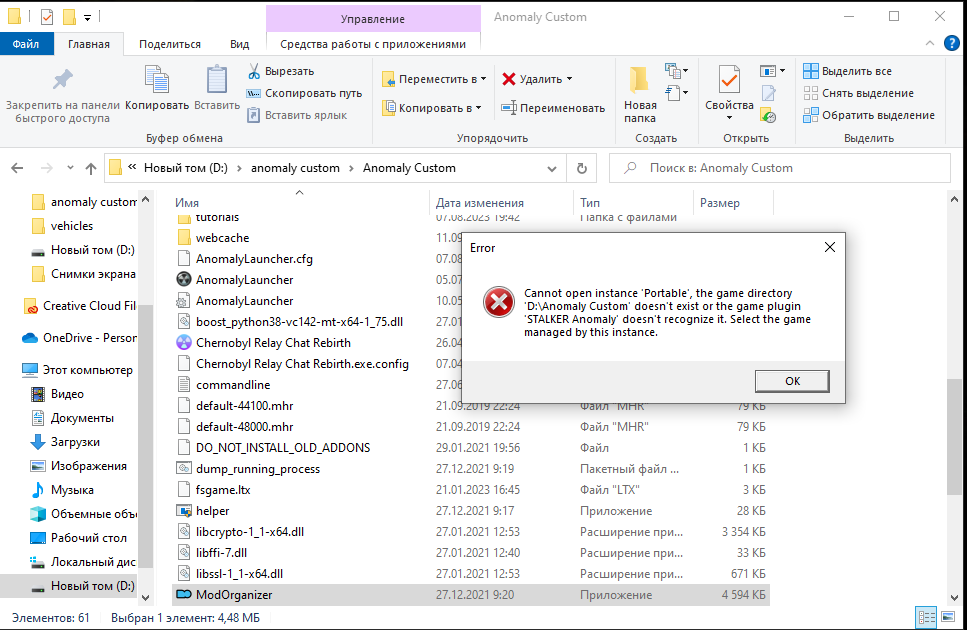This screenshot has width=967, height=630.
Task: Switch to large thumbnails view in status bar
Action: tap(948, 617)
